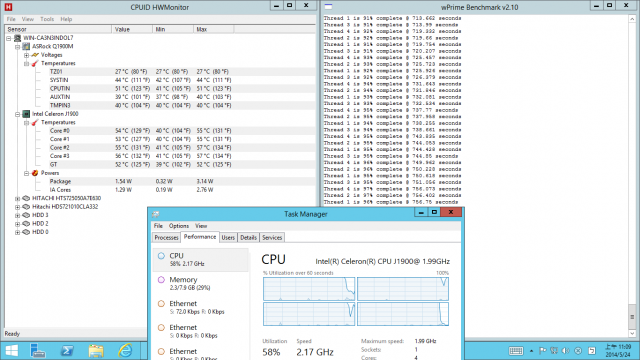This screenshot has height=360, width=640.
Task: Click the ASRock Q1900M motherboard icon
Action: tap(26, 47)
